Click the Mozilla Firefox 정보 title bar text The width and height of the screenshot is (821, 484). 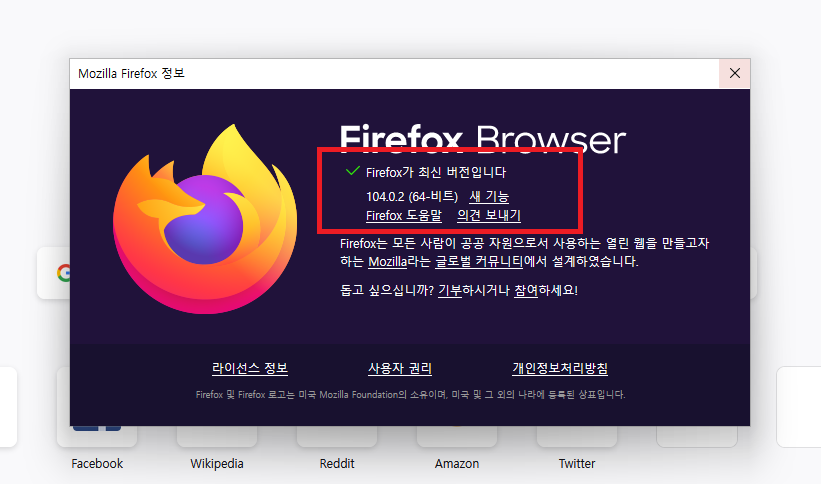[131, 73]
